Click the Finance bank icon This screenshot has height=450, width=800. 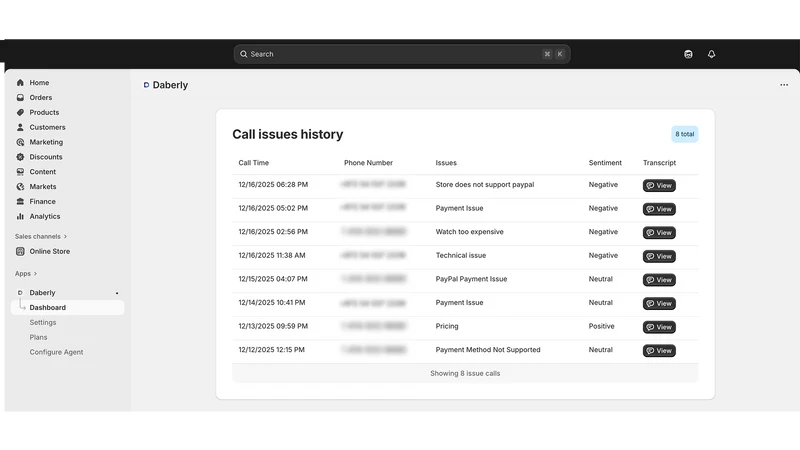click(x=20, y=202)
